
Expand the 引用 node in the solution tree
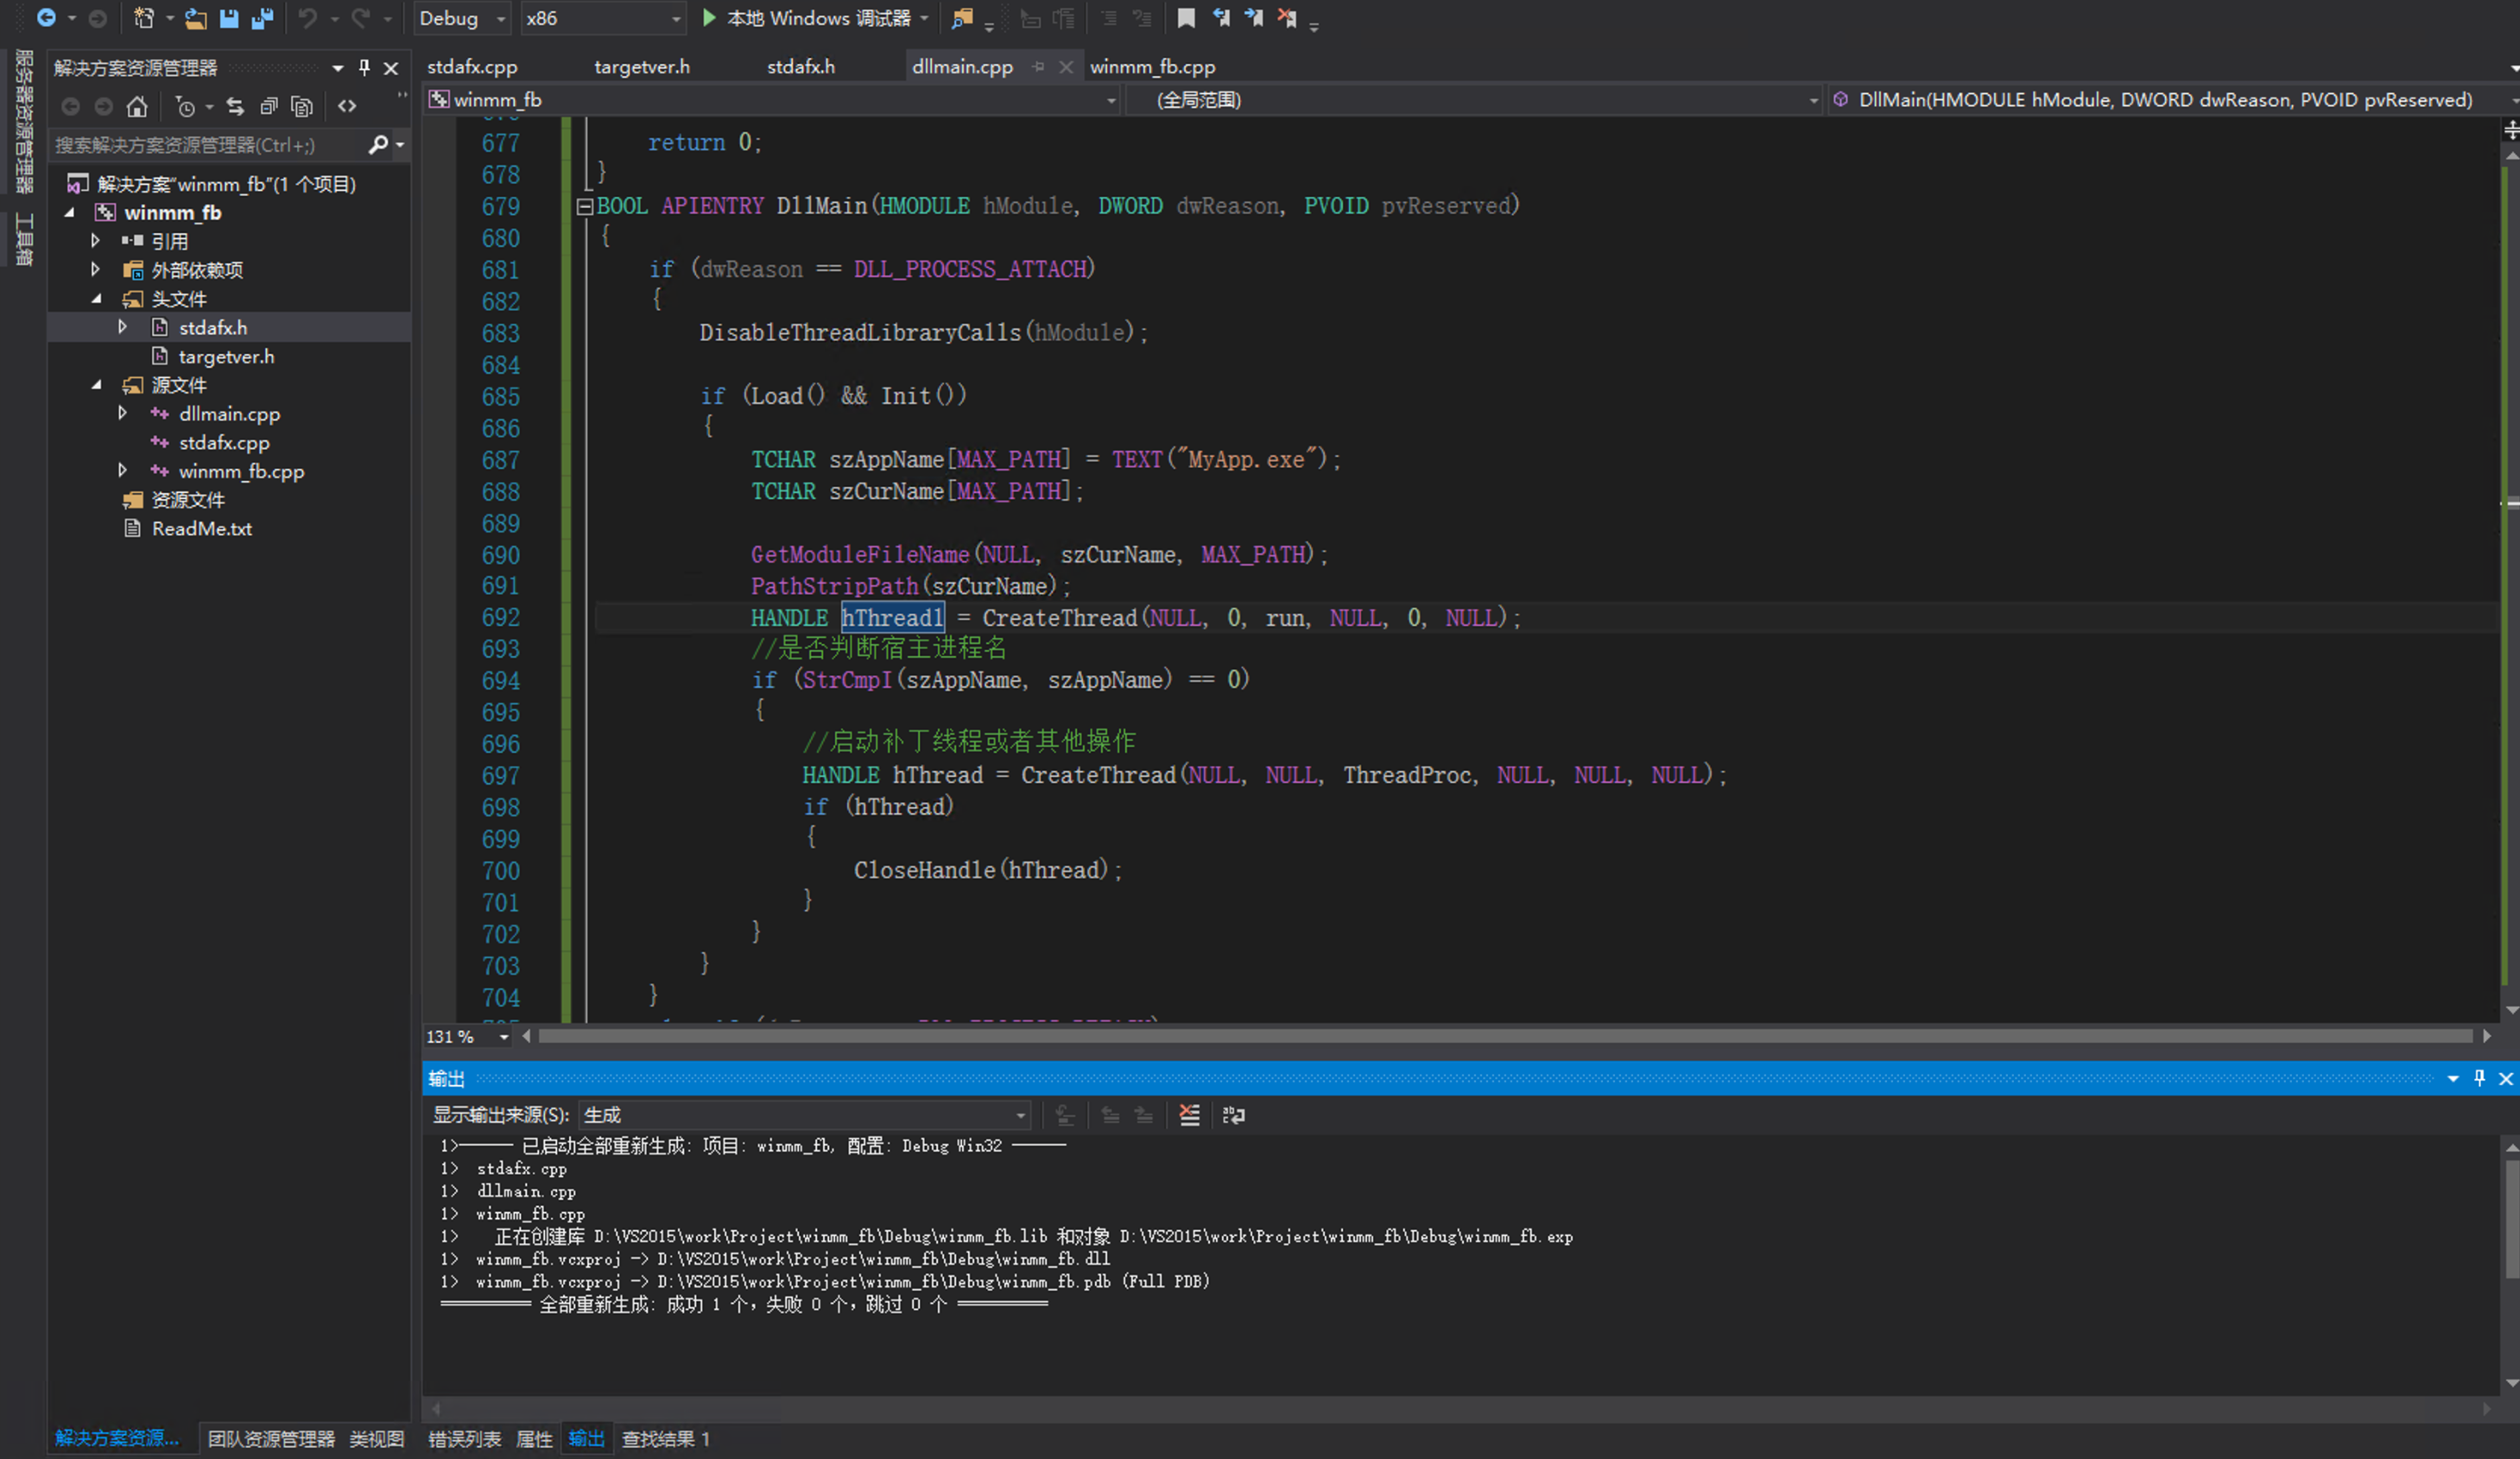(95, 241)
